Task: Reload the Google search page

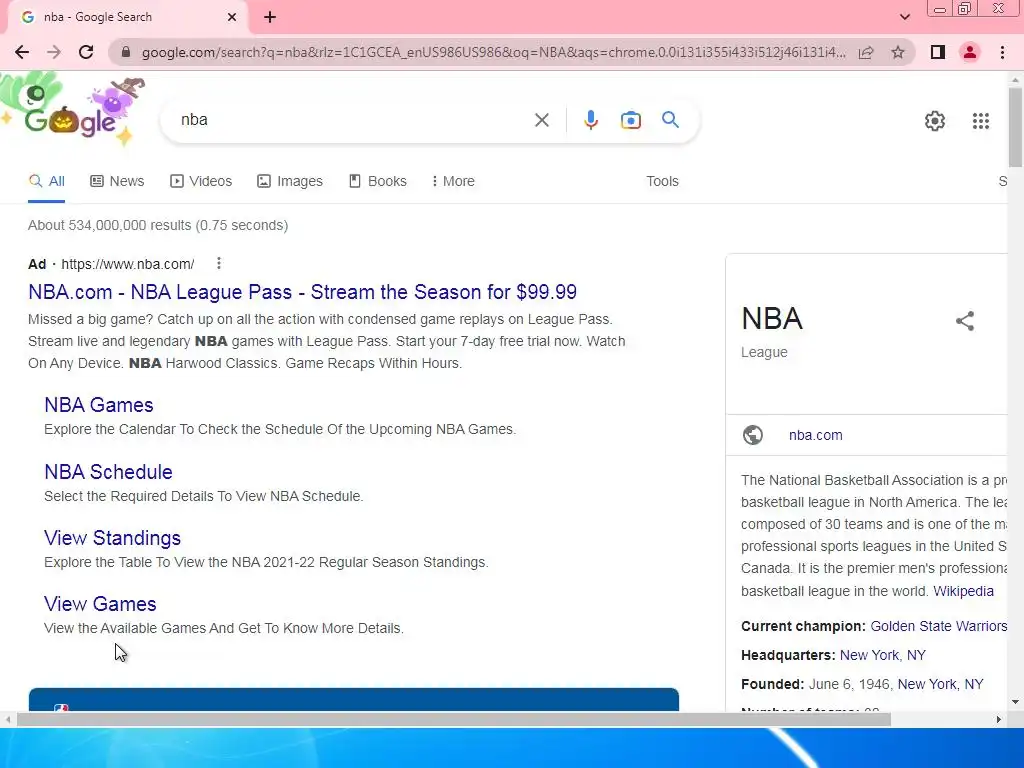Action: point(86,52)
